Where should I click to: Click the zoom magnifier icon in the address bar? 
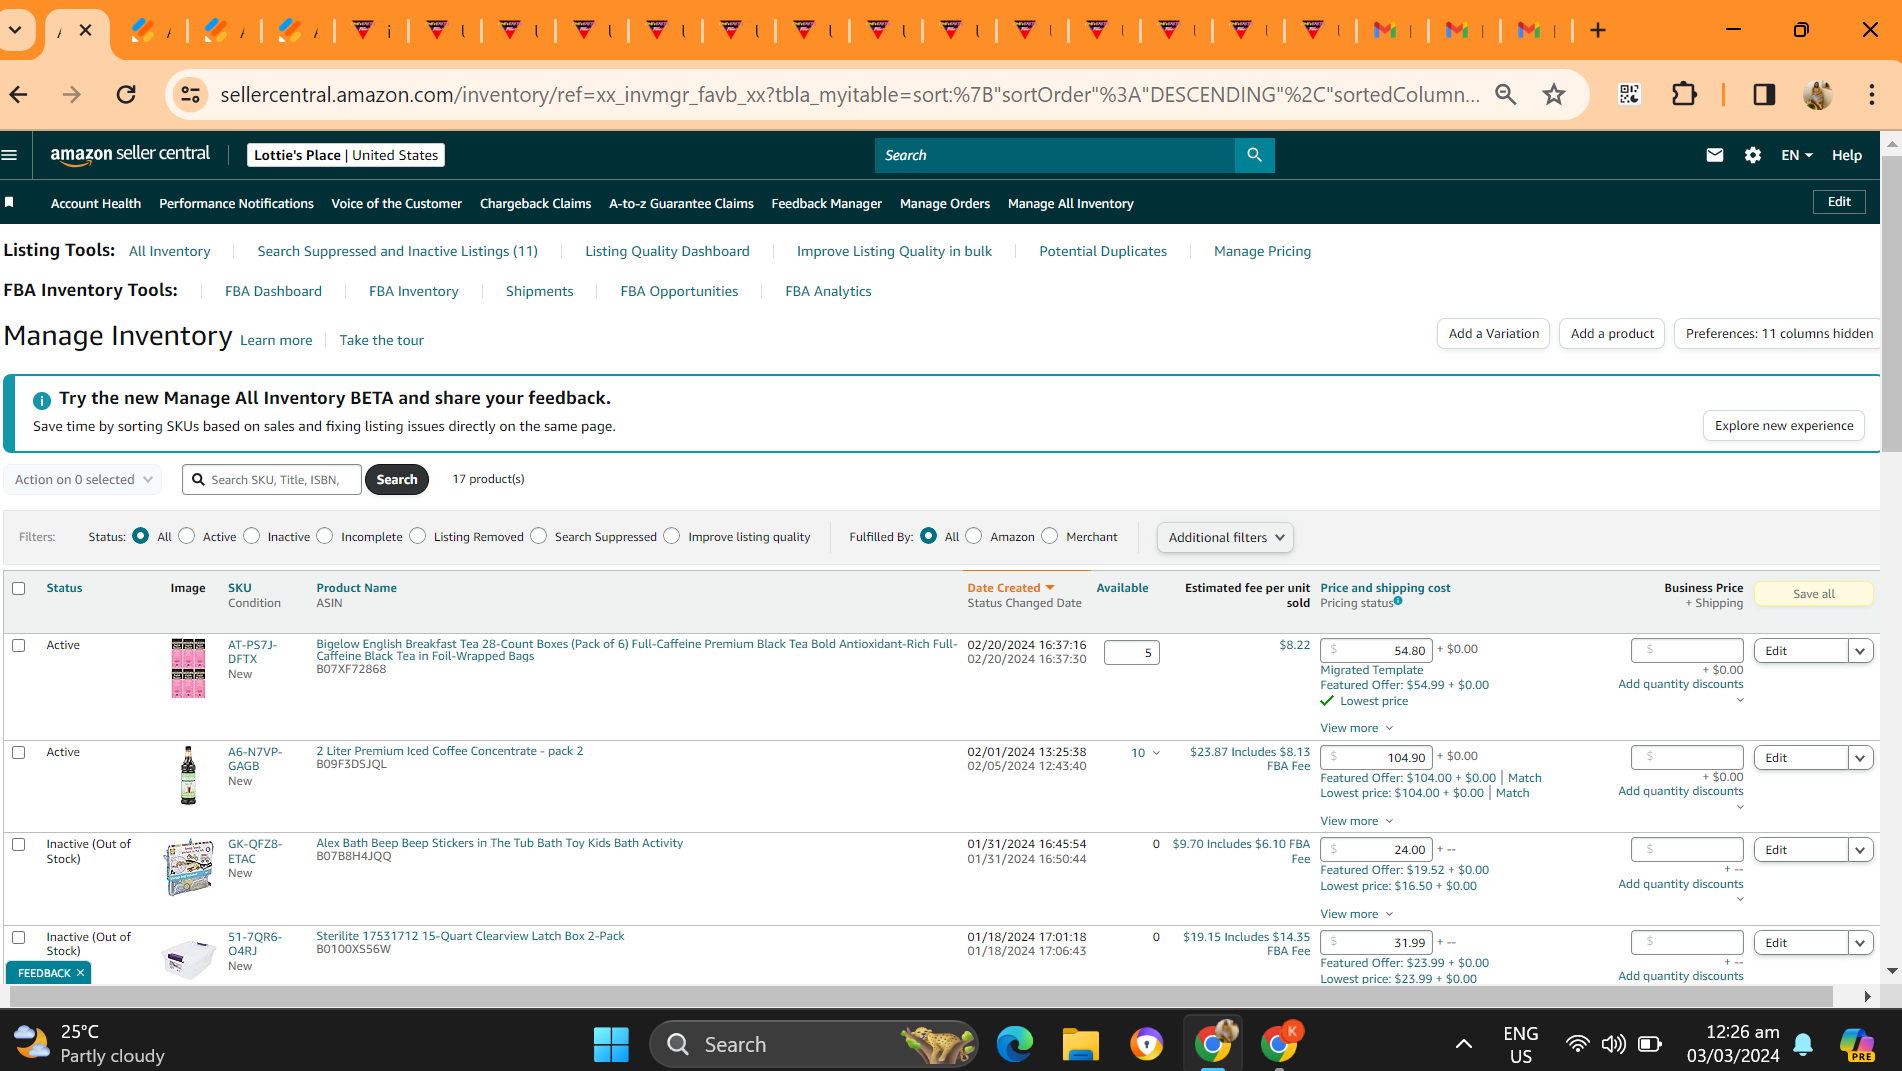(1505, 94)
